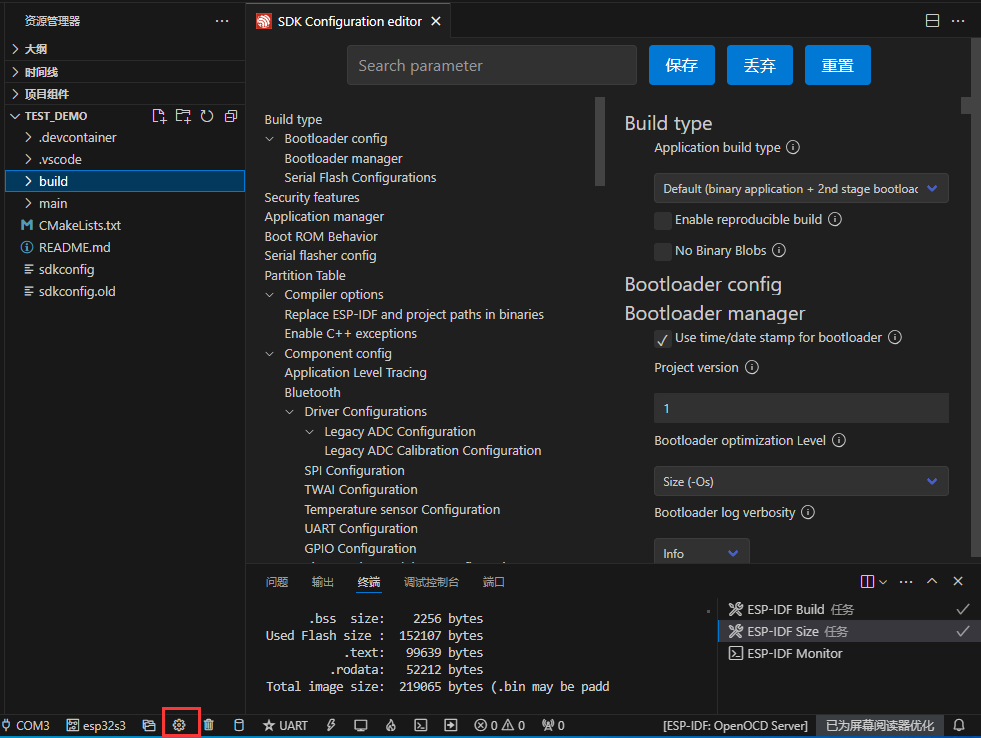Viewport: 981px width, 738px height.
Task: Select ESP-IDF Build task terminal
Action: [x=848, y=610]
